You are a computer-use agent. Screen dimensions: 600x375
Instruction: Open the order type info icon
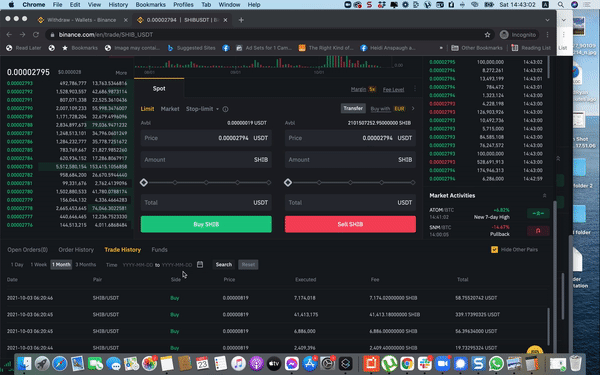click(x=225, y=109)
